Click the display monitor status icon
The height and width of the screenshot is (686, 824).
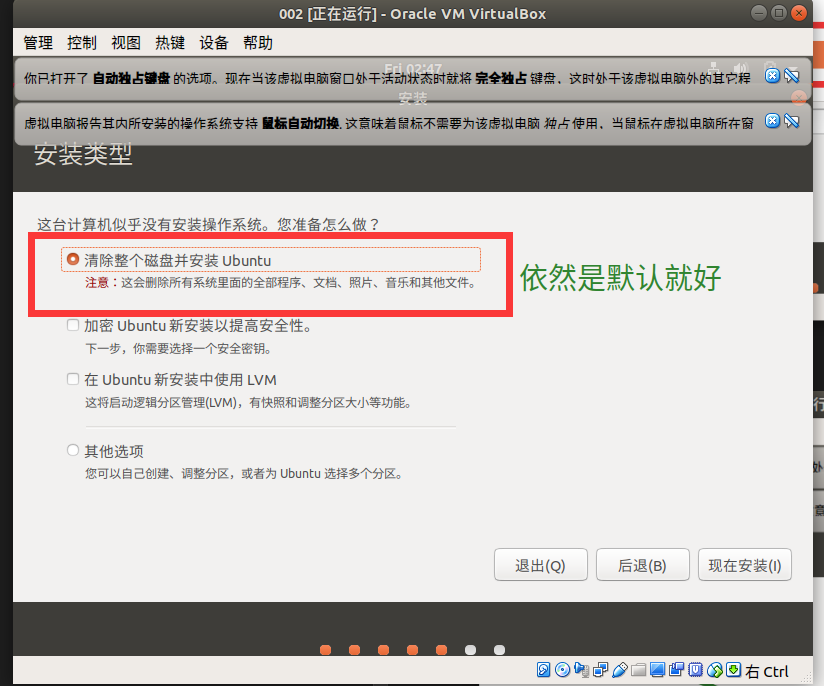click(x=658, y=670)
